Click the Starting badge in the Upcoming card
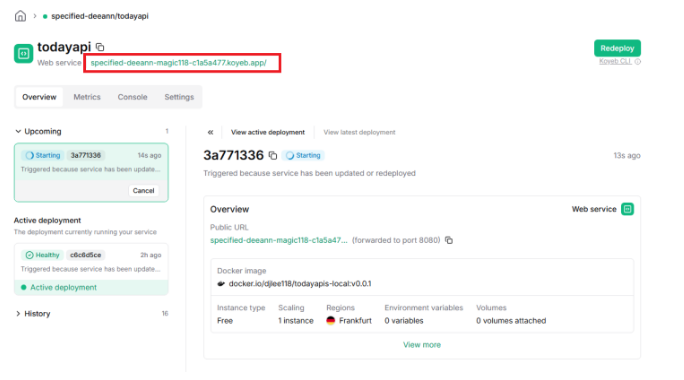The image size is (684, 380). [x=43, y=155]
